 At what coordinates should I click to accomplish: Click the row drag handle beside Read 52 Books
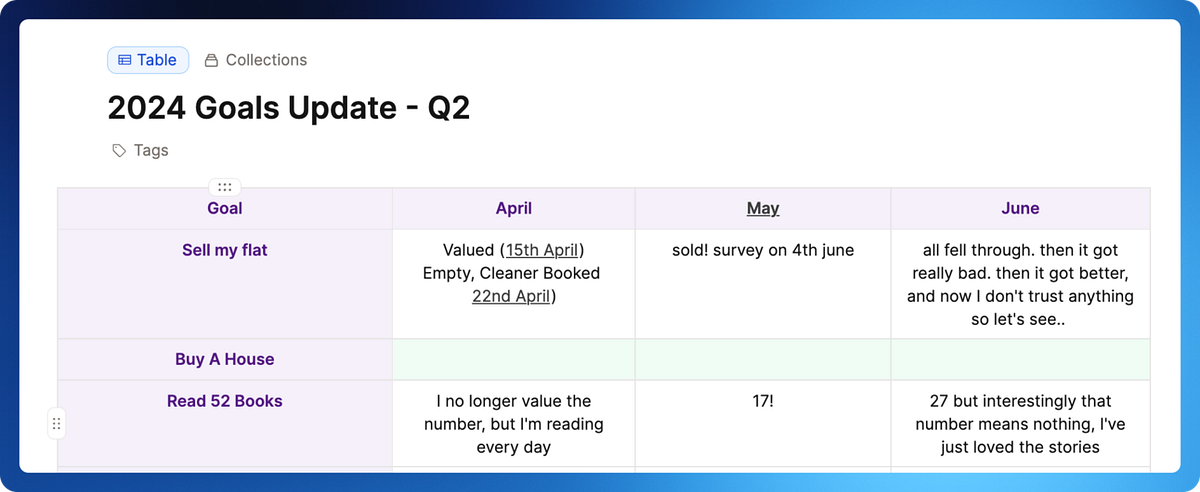(x=56, y=424)
